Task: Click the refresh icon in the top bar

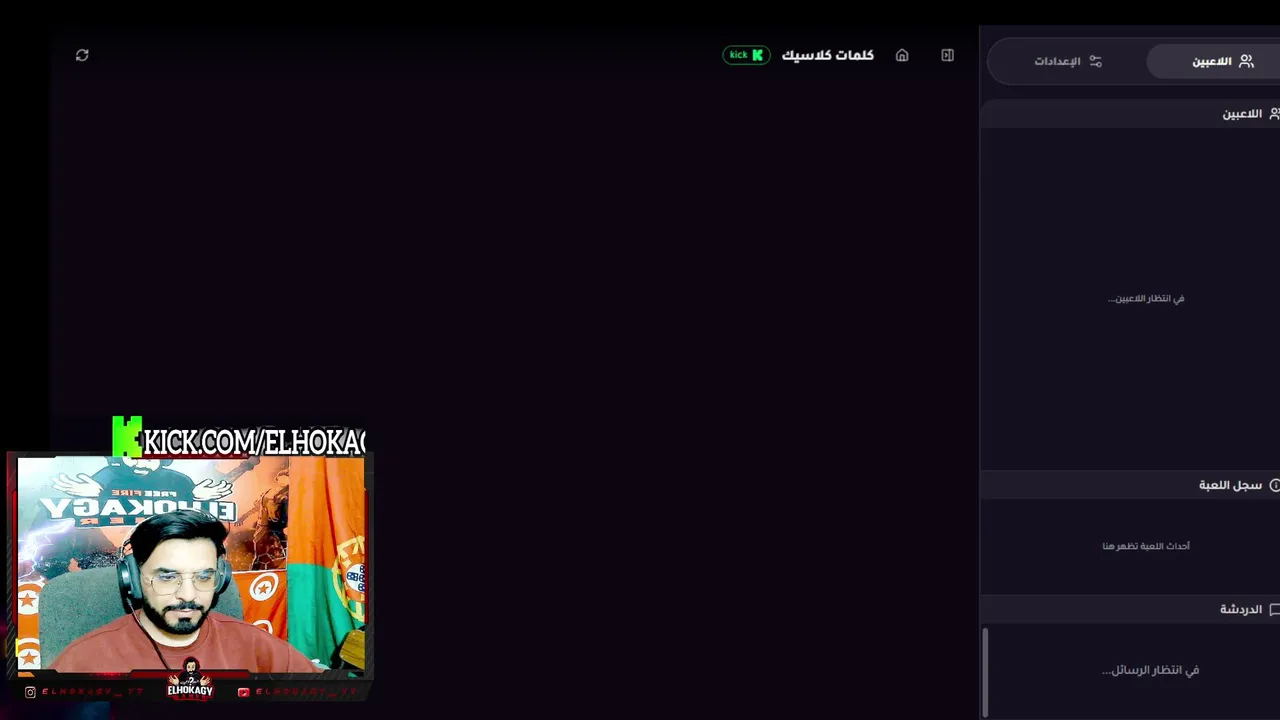Action: (82, 55)
